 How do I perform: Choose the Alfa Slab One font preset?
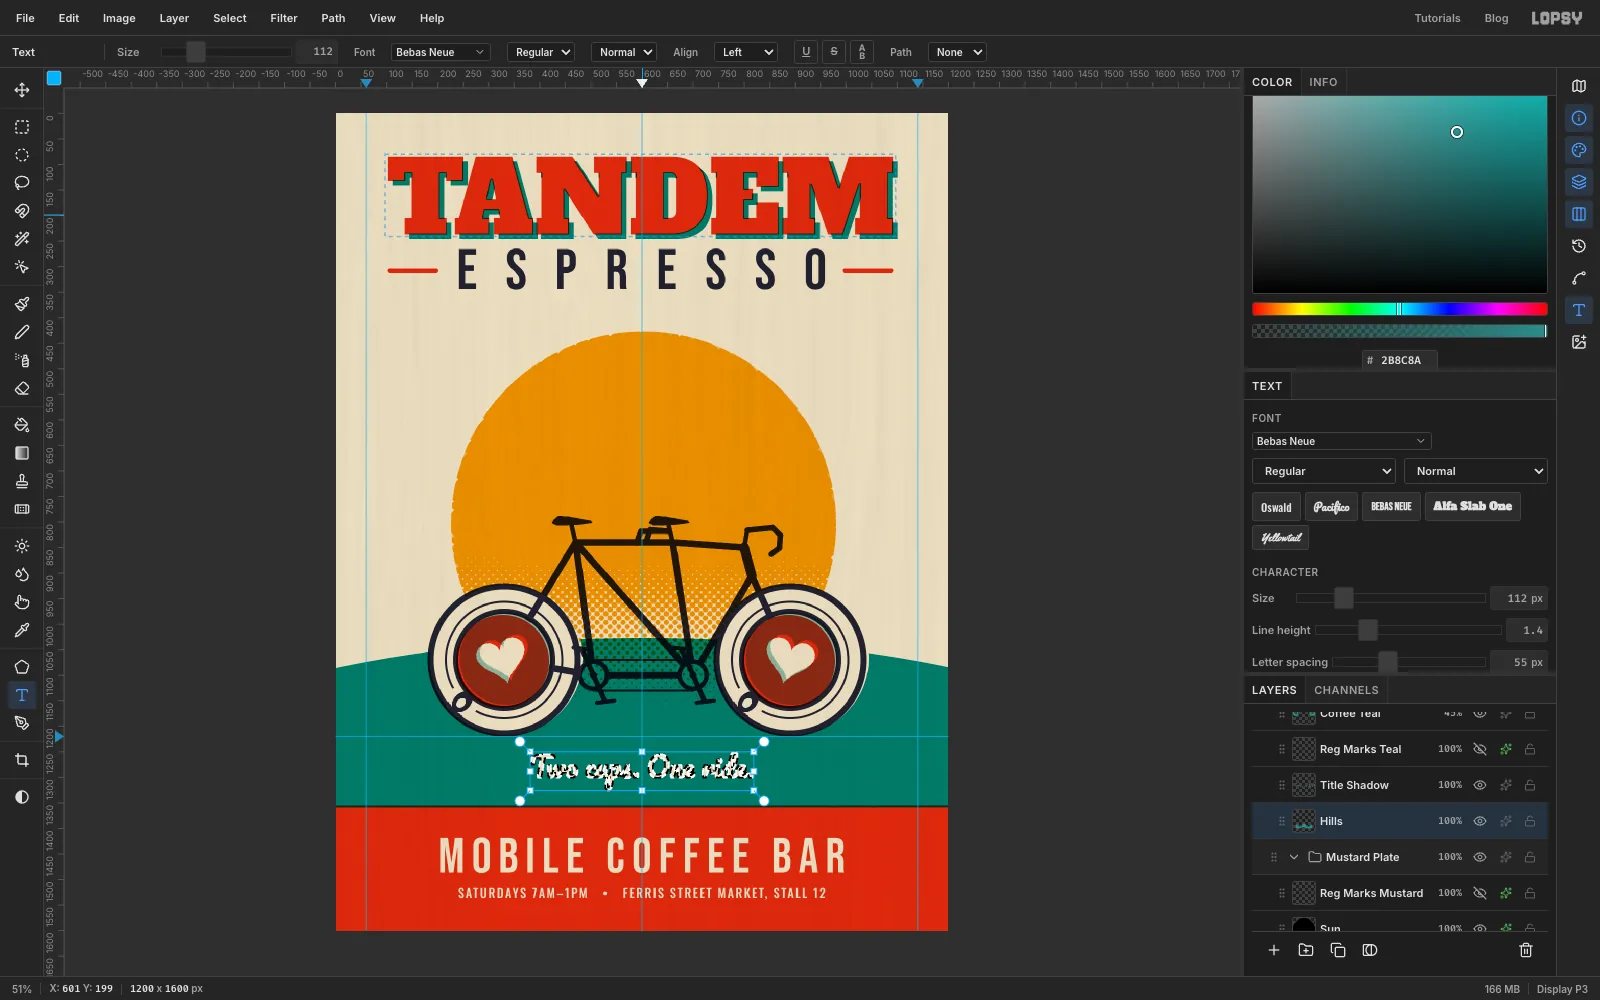click(1472, 507)
